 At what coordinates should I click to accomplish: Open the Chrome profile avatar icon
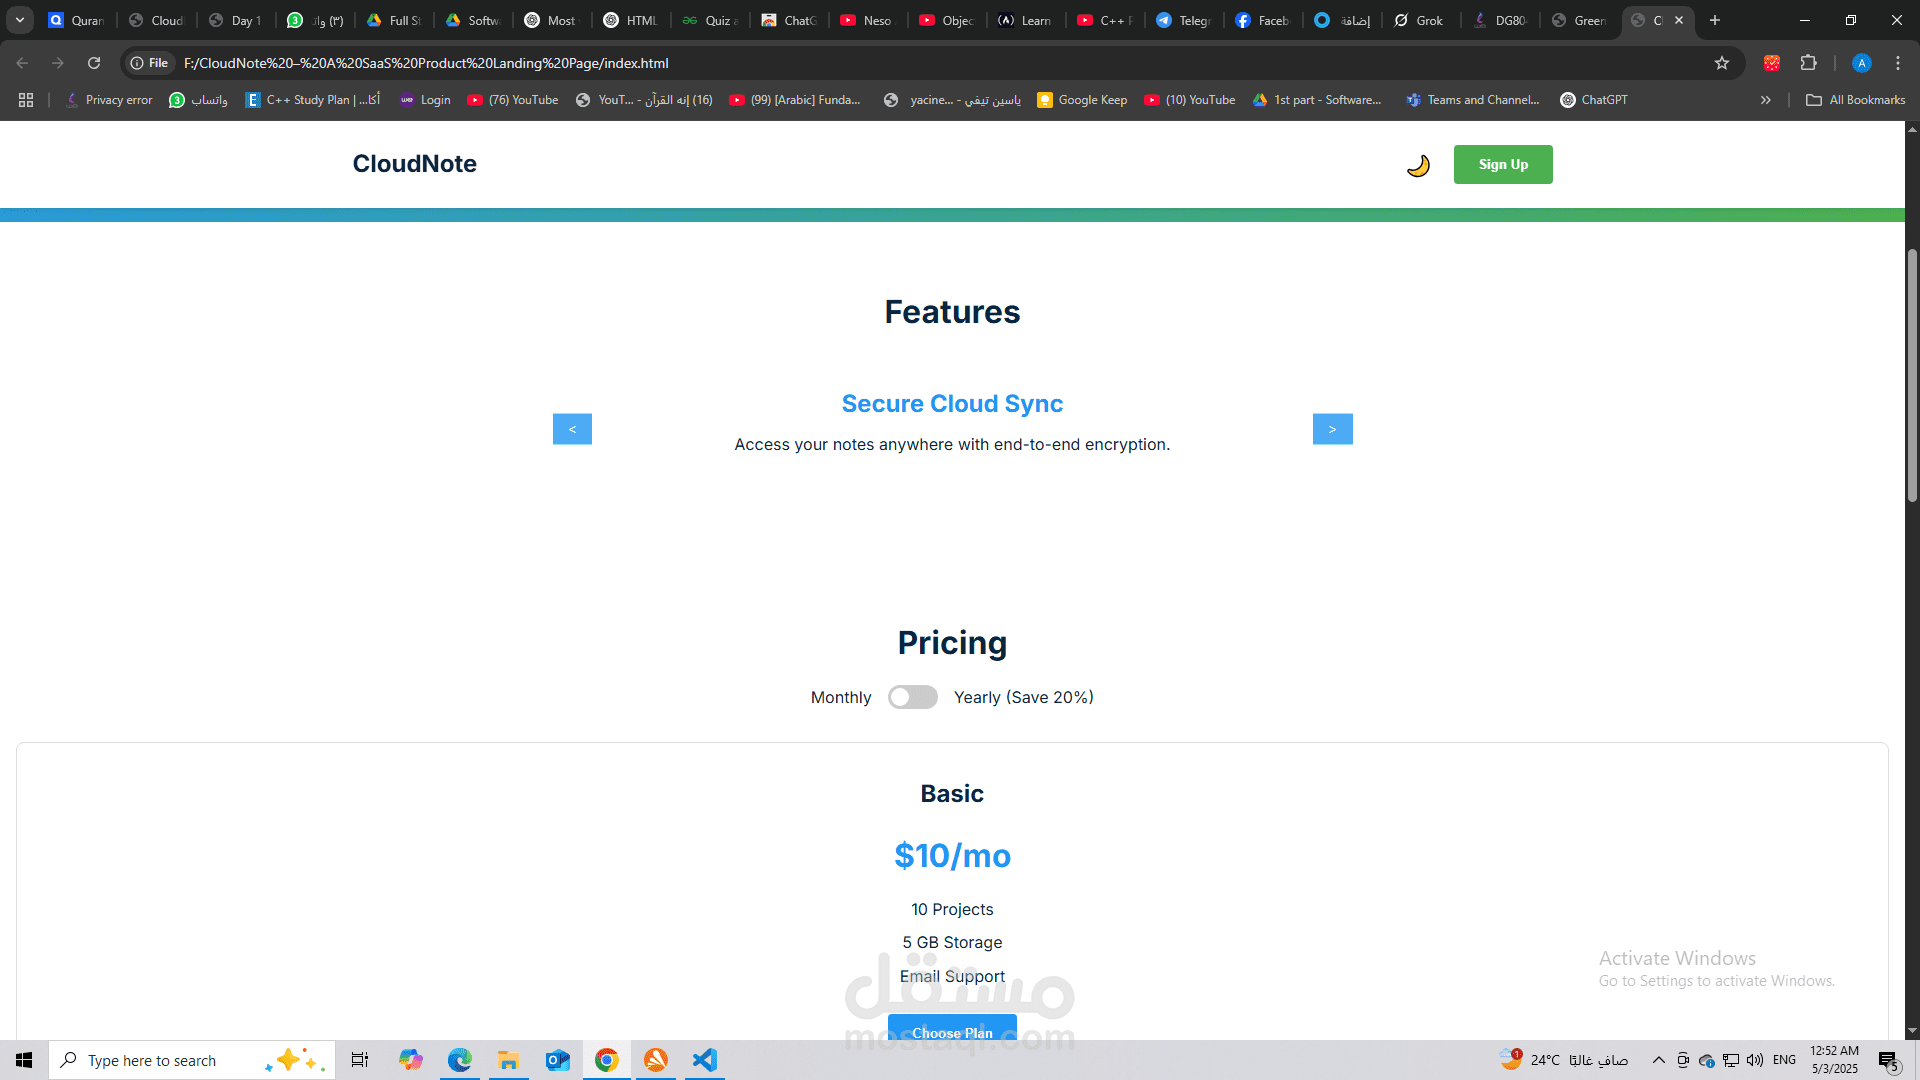1861,62
